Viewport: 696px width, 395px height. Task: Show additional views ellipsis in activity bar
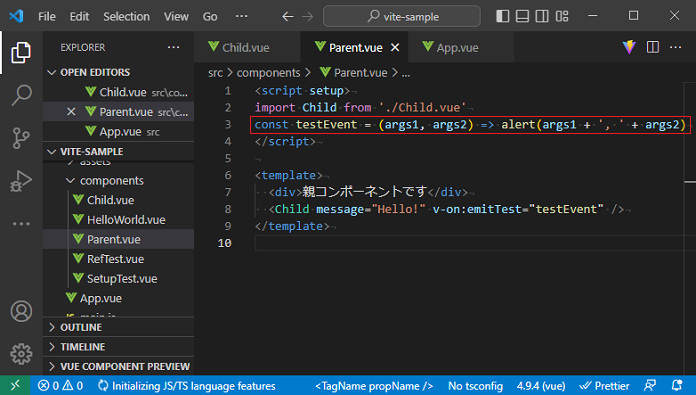(x=21, y=224)
